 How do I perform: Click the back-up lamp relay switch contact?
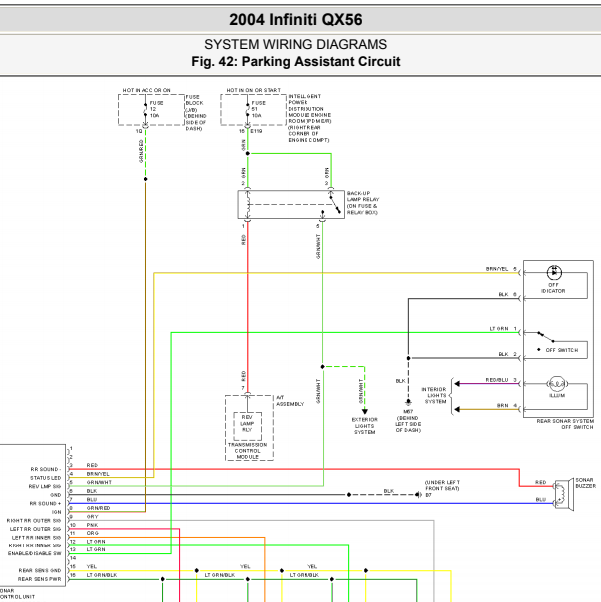[x=335, y=205]
